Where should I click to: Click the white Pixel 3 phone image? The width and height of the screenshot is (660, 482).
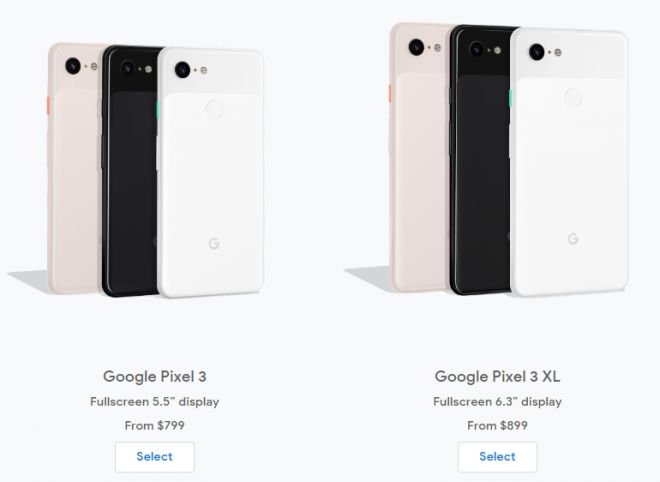210,172
